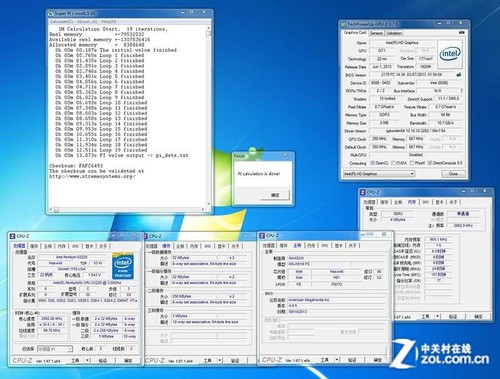The height and width of the screenshot is (379, 500).
Task: Click the DDR3 Memory Type value in GPU-Z
Action: [x=384, y=115]
